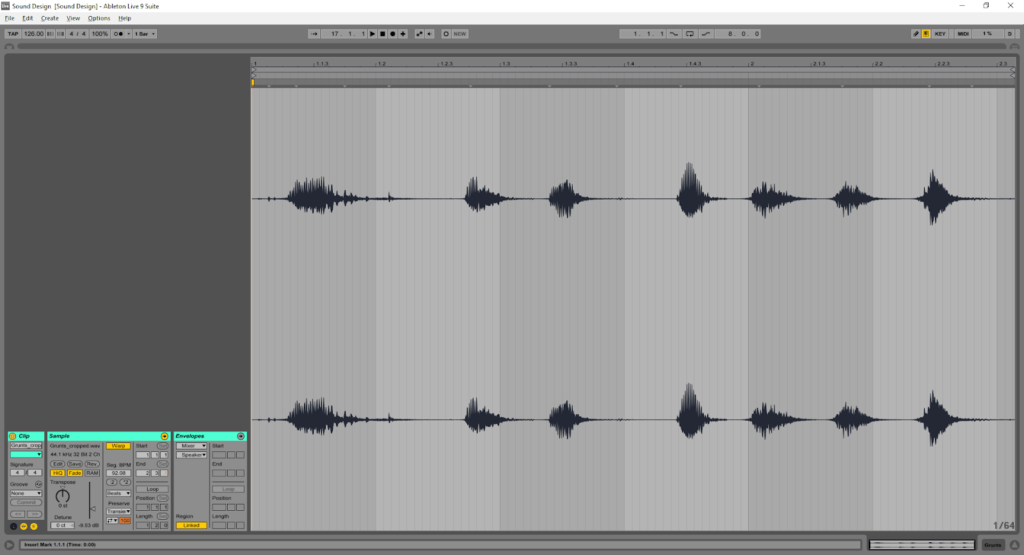This screenshot has width=1024, height=555.
Task: Click the Rev. reverse sample button
Action: (92, 464)
